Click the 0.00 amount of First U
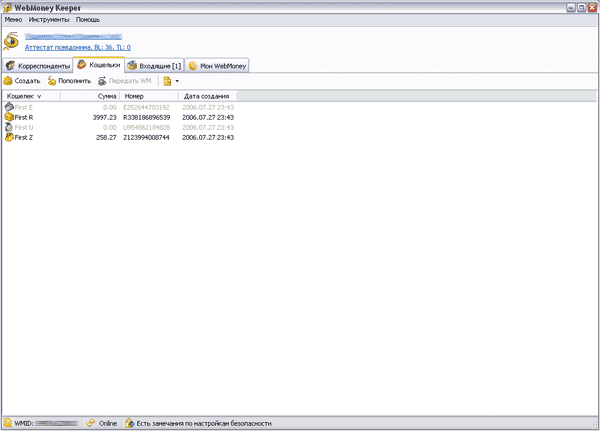600x431 pixels. click(109, 127)
